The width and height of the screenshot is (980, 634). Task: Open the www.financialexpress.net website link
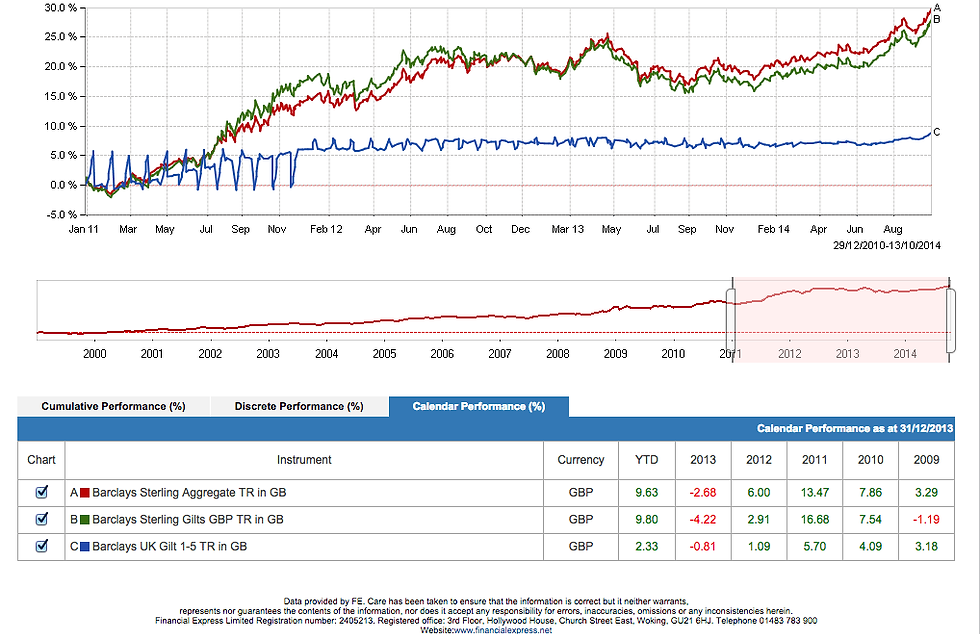(503, 630)
